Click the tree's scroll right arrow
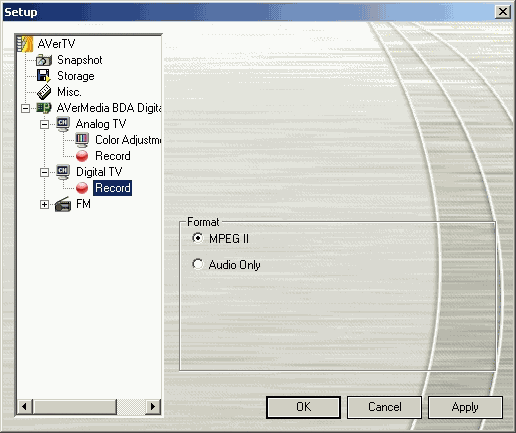Viewport: 516px width, 433px height. pyautogui.click(x=153, y=407)
